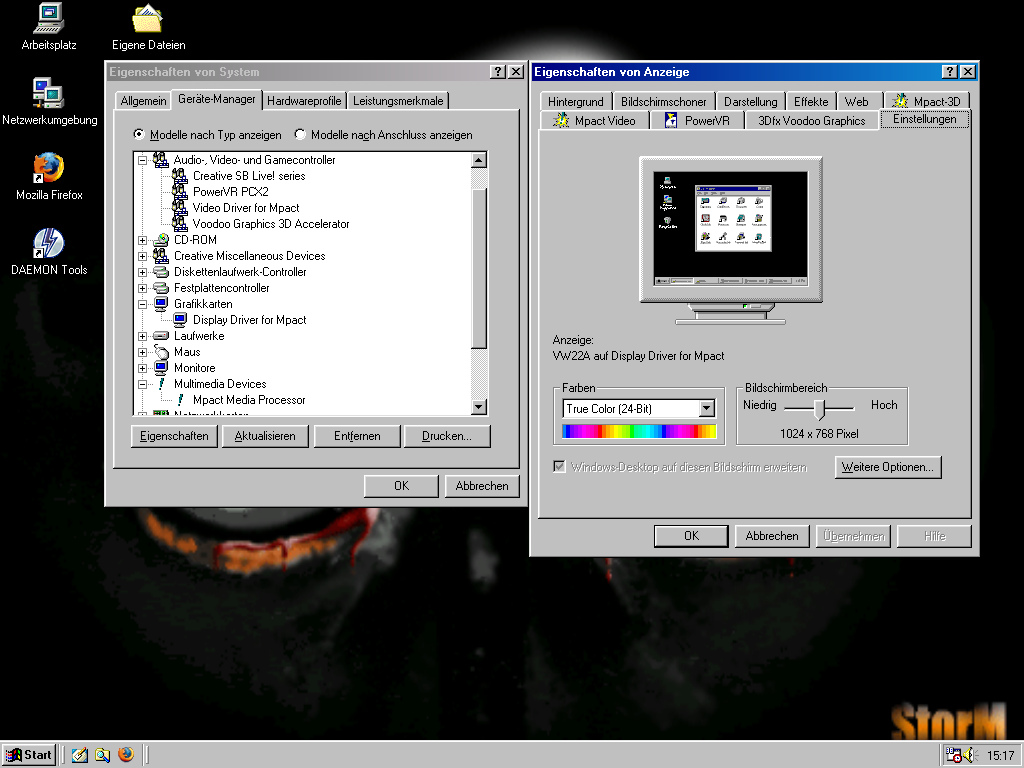The height and width of the screenshot is (768, 1024).
Task: Click Abbrechen in Eigenschaften von Anzeige
Action: [772, 536]
